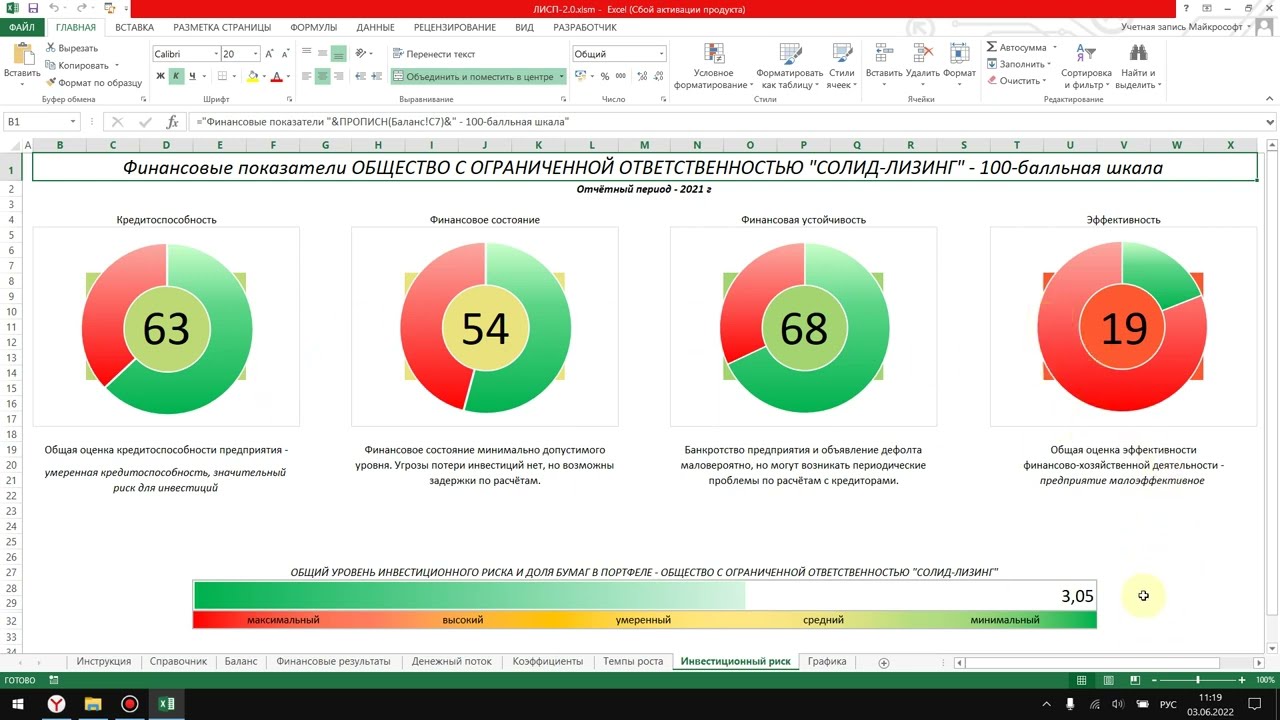Open the font name dropdown Calibri
Screen dimensions: 1280x720
(x=215, y=54)
